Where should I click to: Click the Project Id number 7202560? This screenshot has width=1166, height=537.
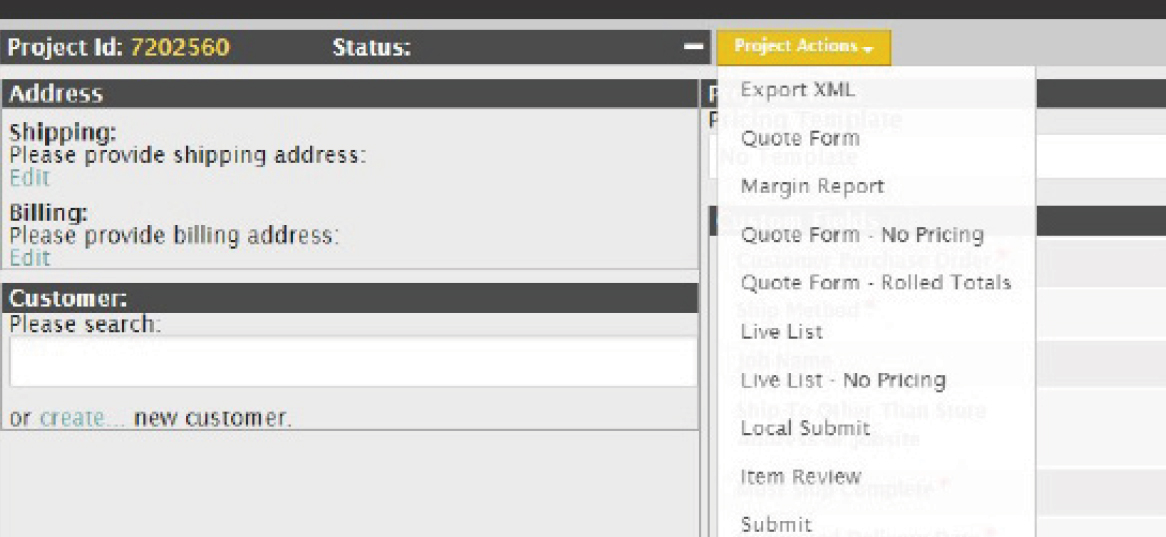point(179,47)
